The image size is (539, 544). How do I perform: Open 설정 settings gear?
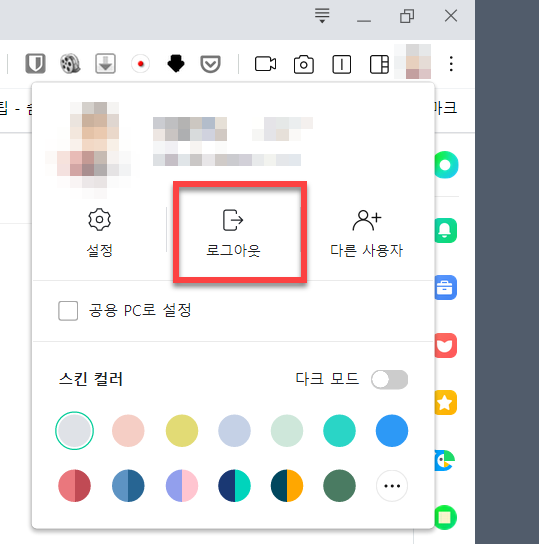(x=100, y=232)
